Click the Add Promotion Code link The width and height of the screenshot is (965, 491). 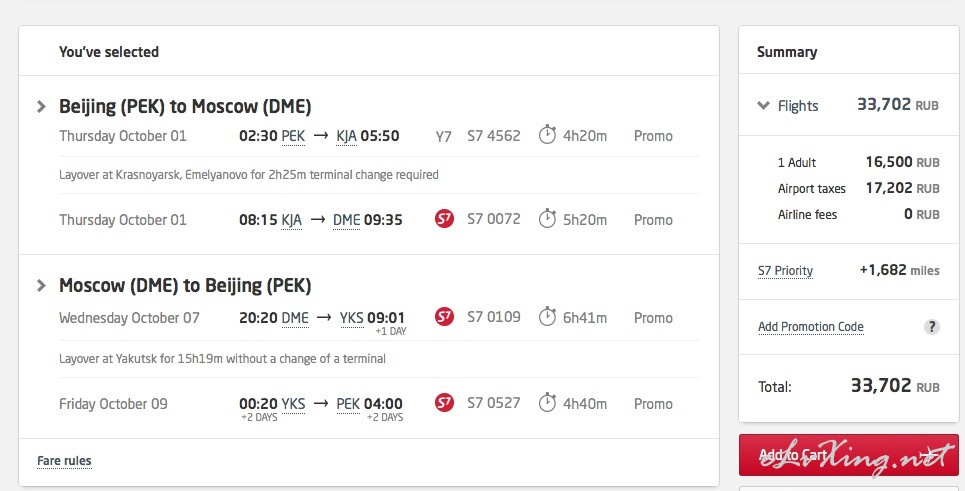pyautogui.click(x=811, y=327)
